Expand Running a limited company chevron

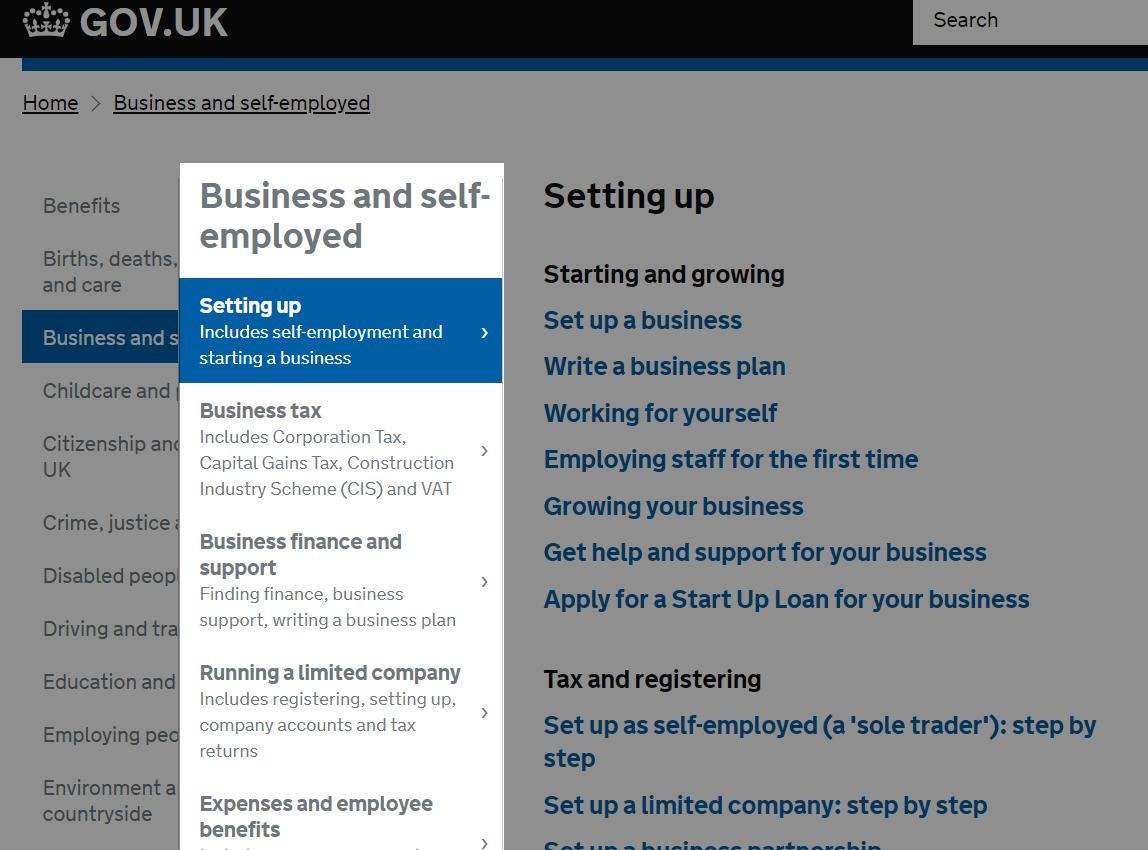485,713
